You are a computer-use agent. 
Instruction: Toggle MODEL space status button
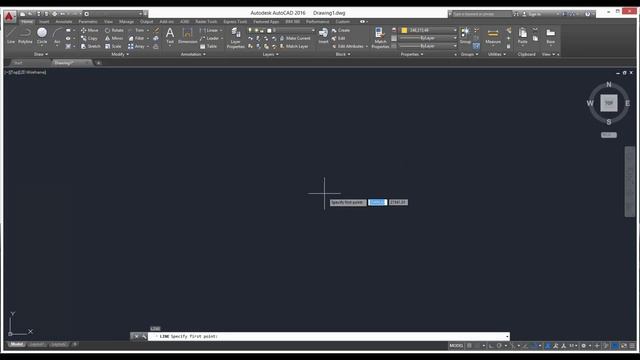click(456, 346)
